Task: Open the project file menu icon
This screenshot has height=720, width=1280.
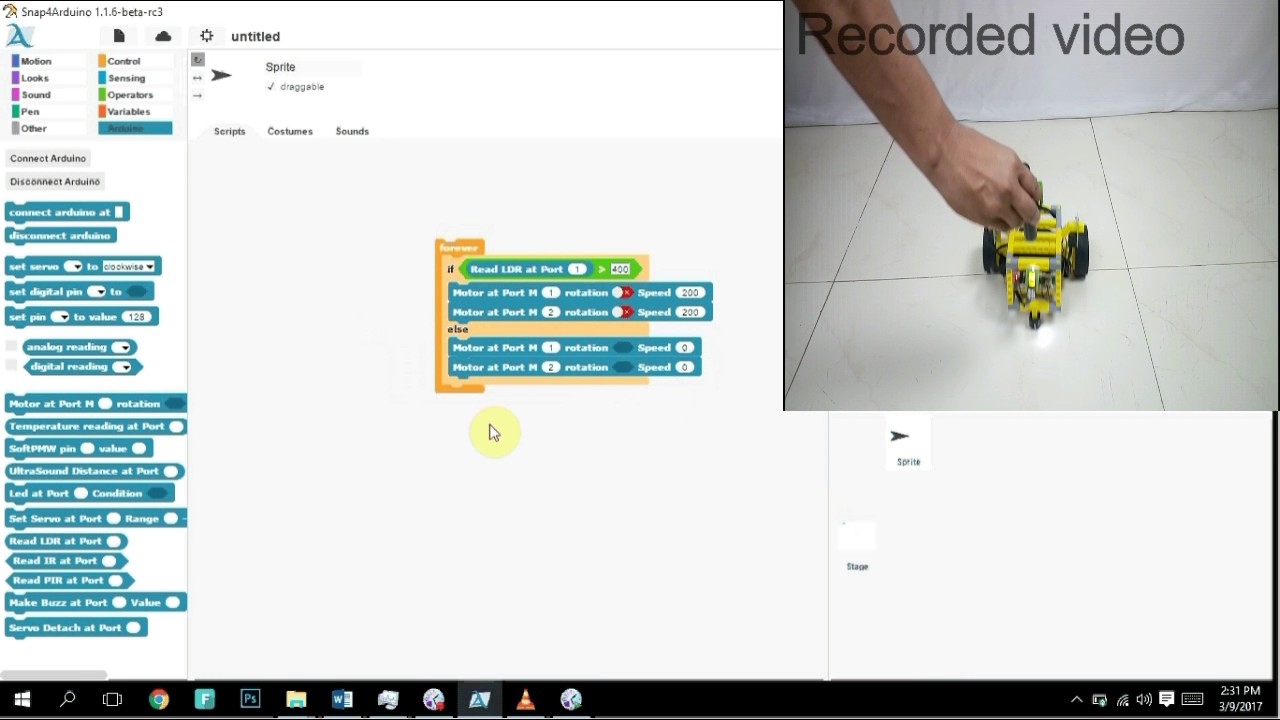Action: (119, 36)
